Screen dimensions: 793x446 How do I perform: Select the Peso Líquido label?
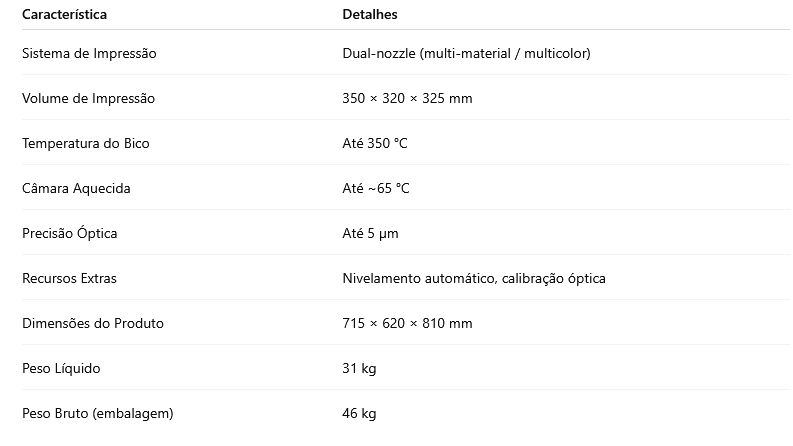[61, 369]
